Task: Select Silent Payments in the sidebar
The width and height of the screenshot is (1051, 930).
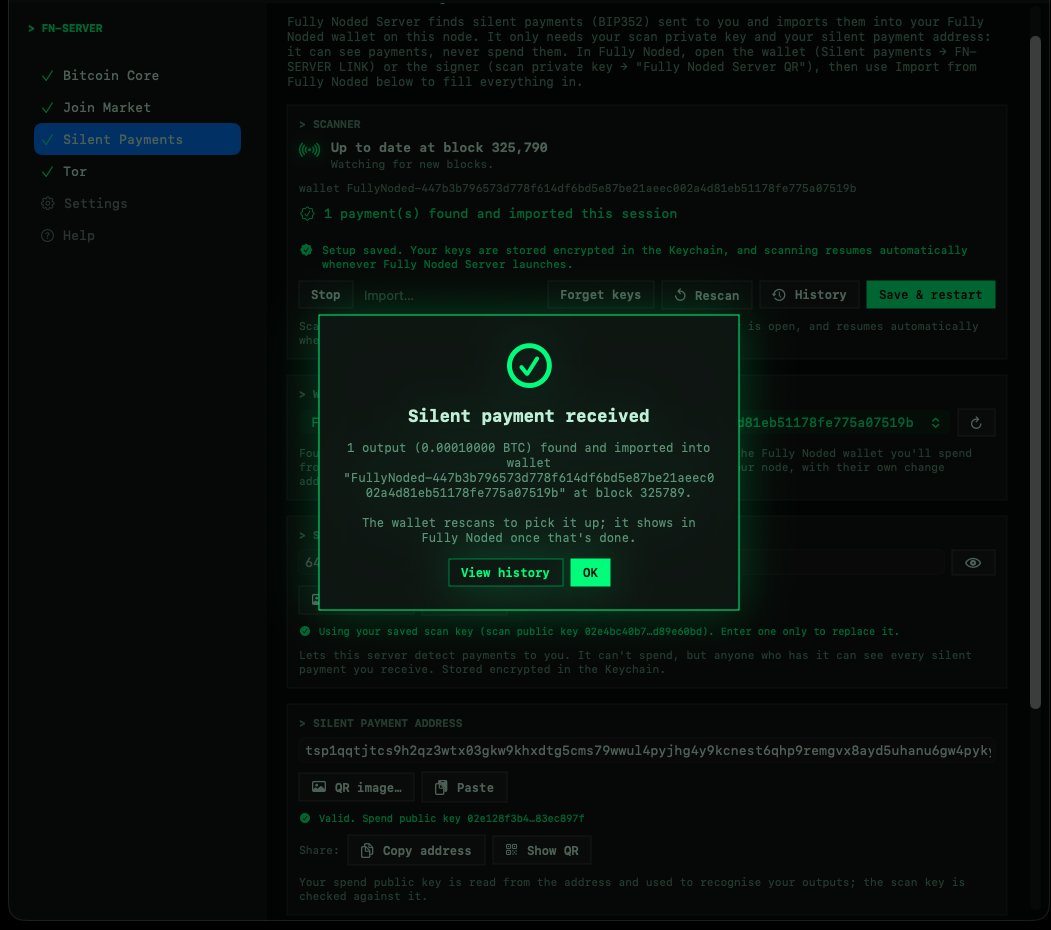Action: tap(137, 139)
